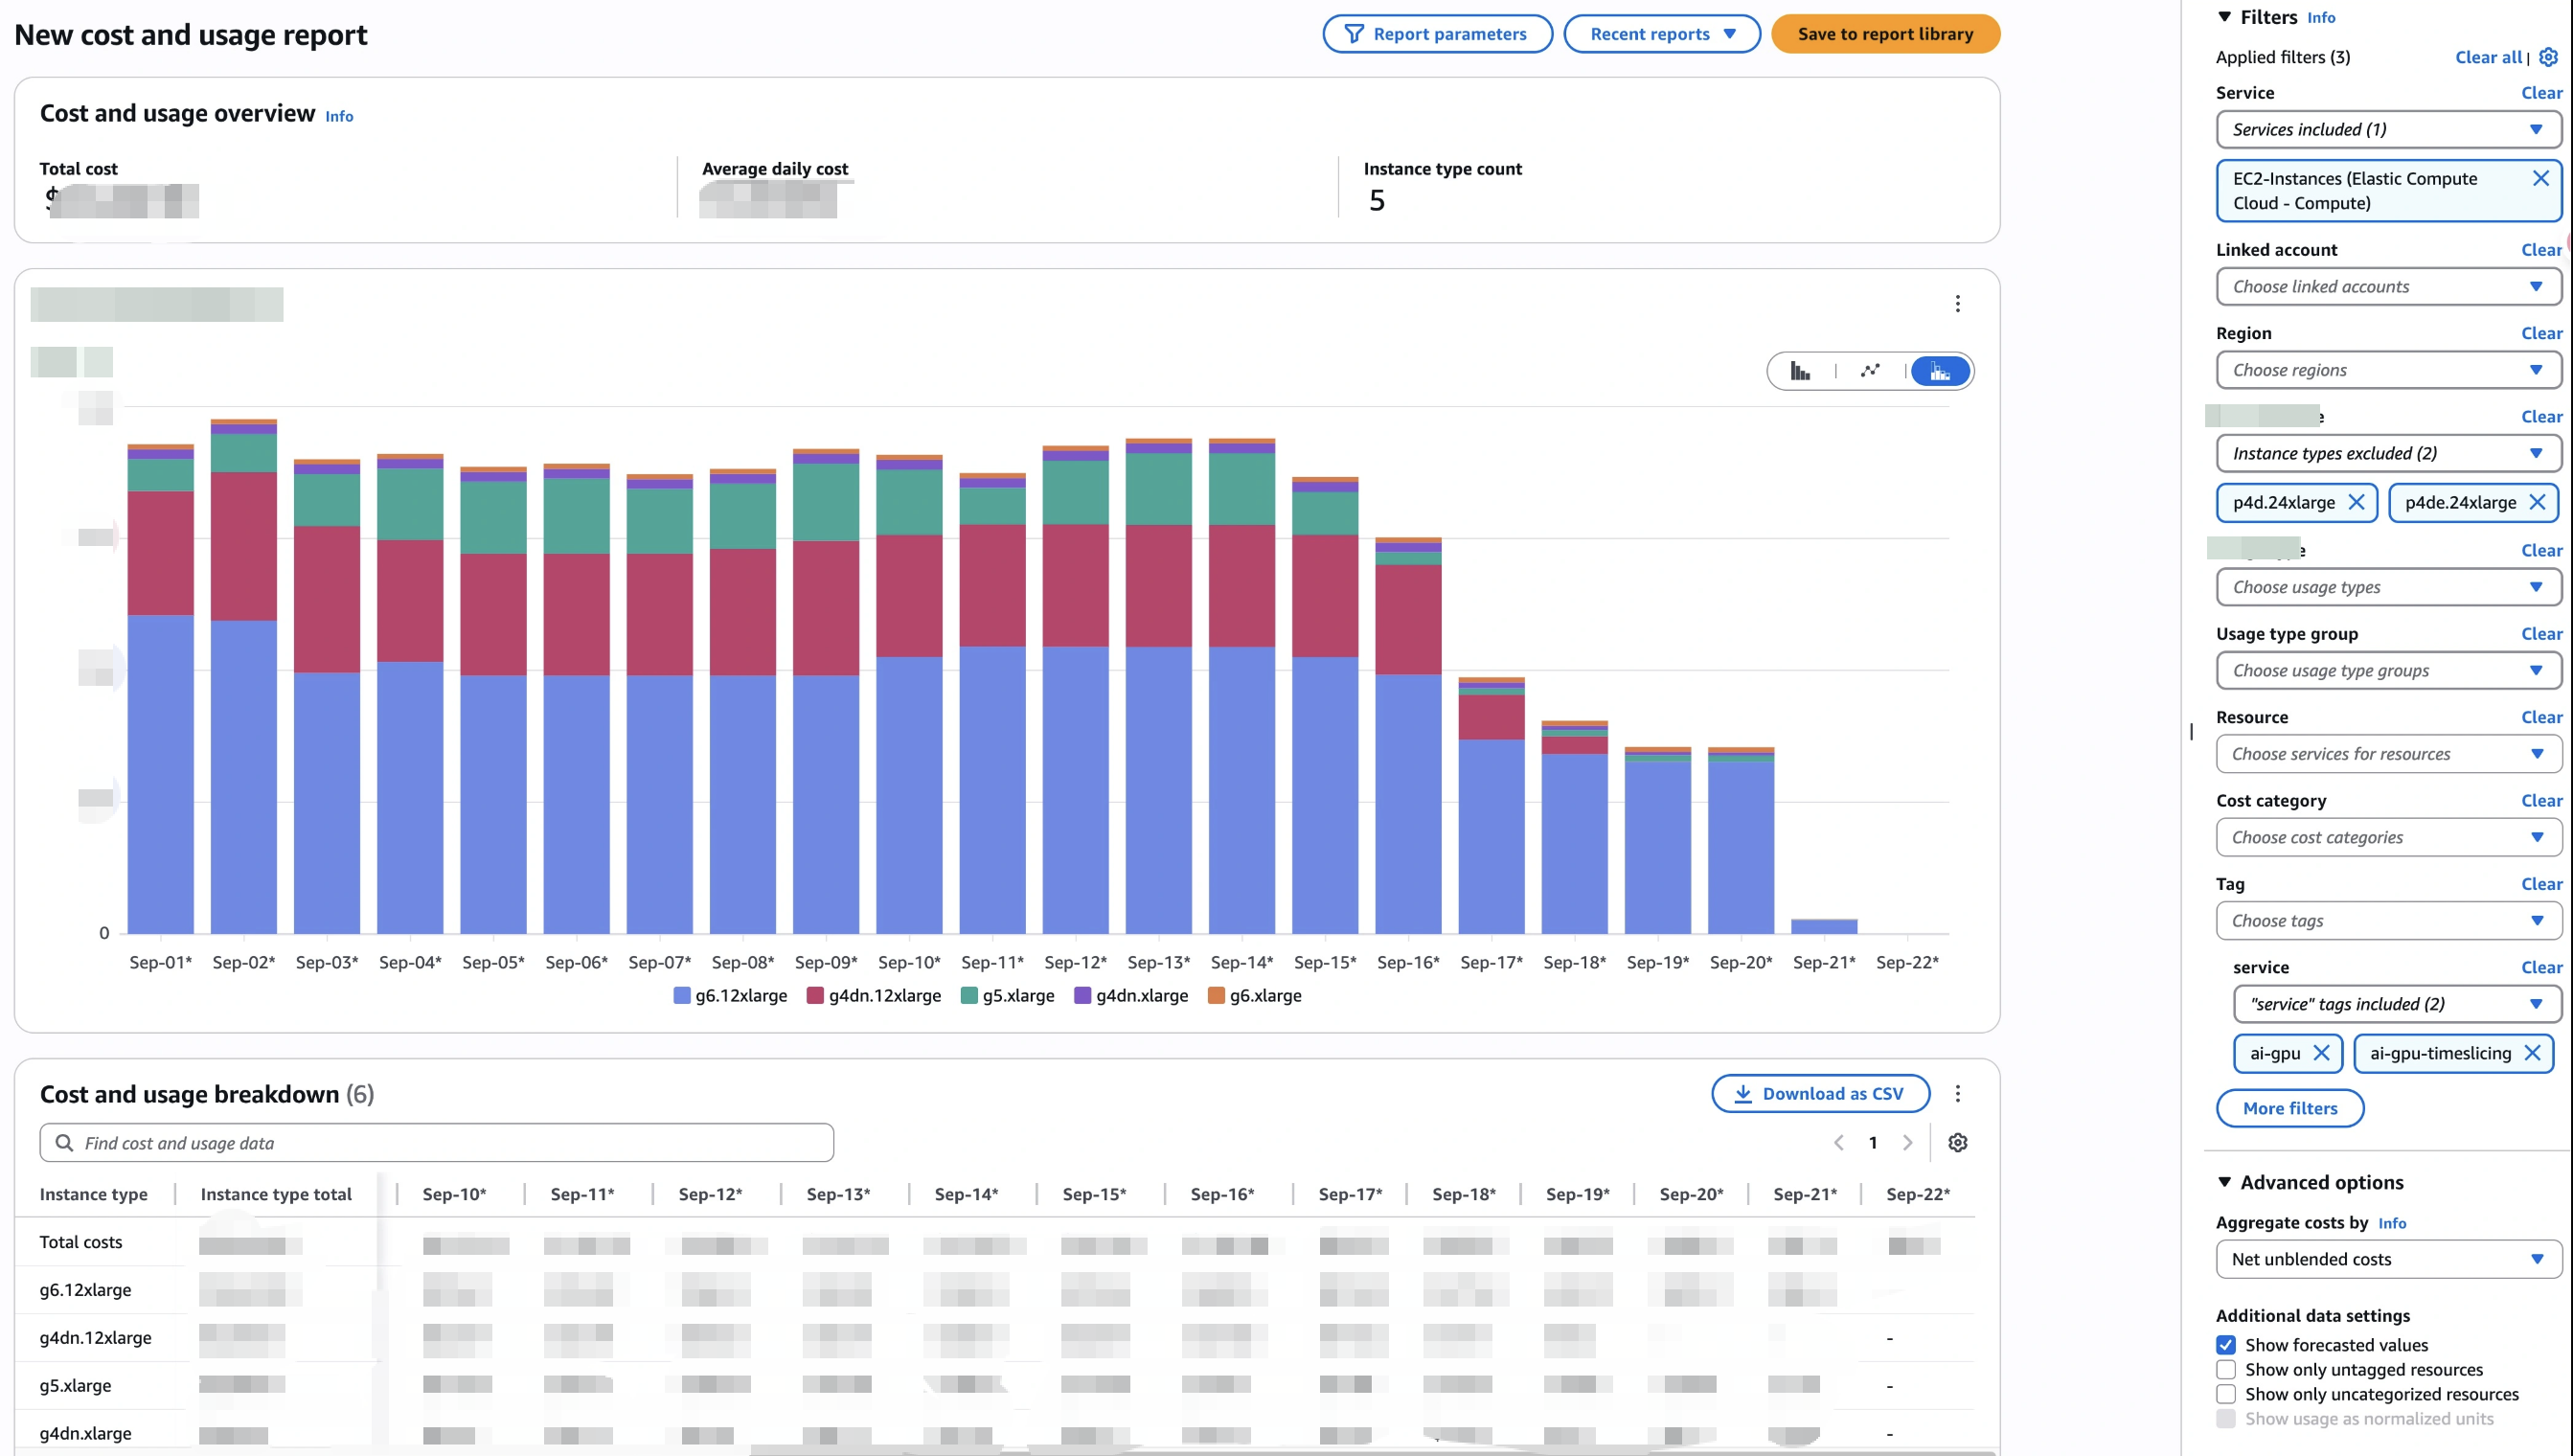Open Info link beside Filters heading
This screenshot has height=1456, width=2573.
[x=2321, y=18]
